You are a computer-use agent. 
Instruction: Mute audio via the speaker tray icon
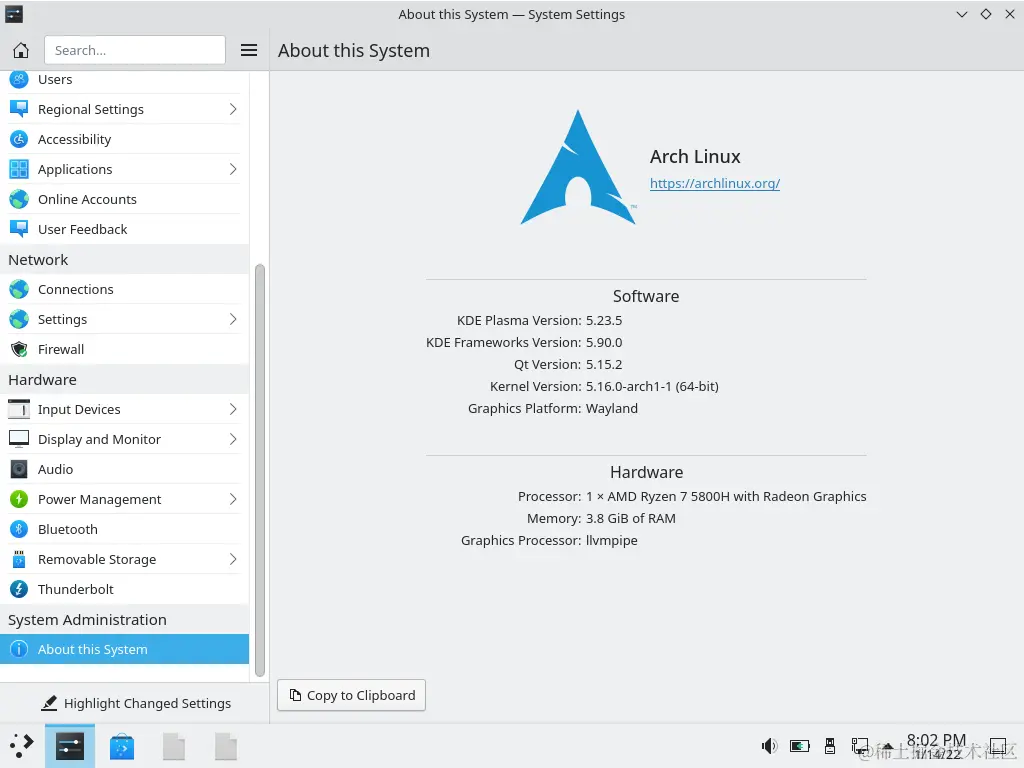769,746
